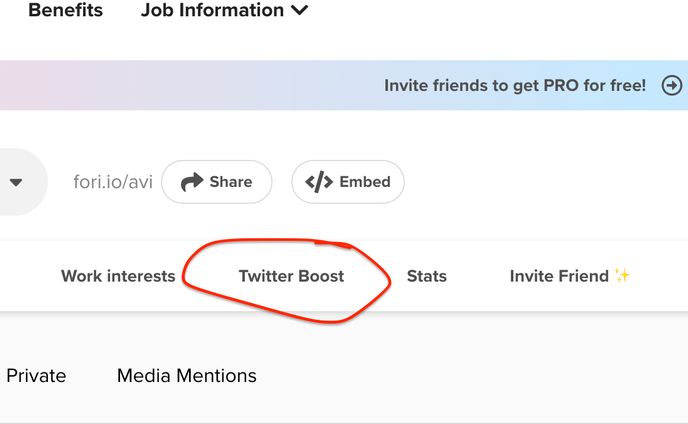The width and height of the screenshot is (688, 424).
Task: Open the Benefits menu item
Action: [65, 11]
